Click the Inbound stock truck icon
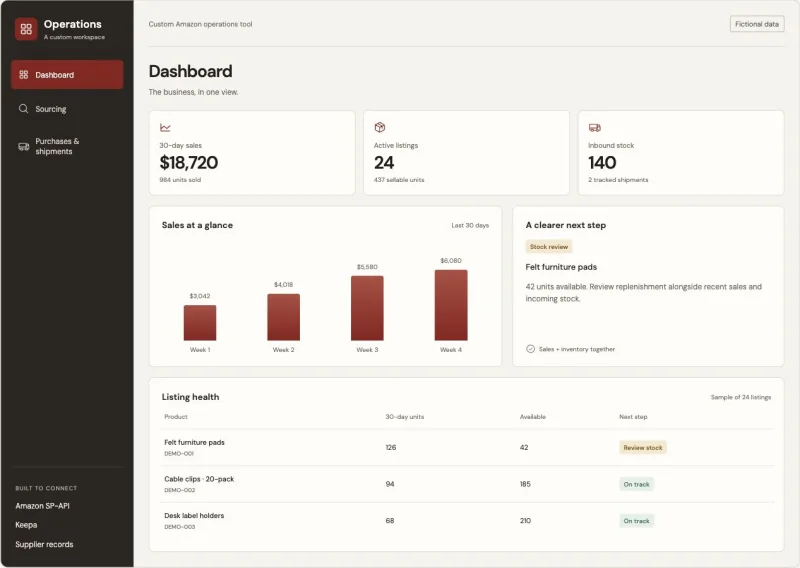Screen dimensions: 800x568 pos(594,128)
